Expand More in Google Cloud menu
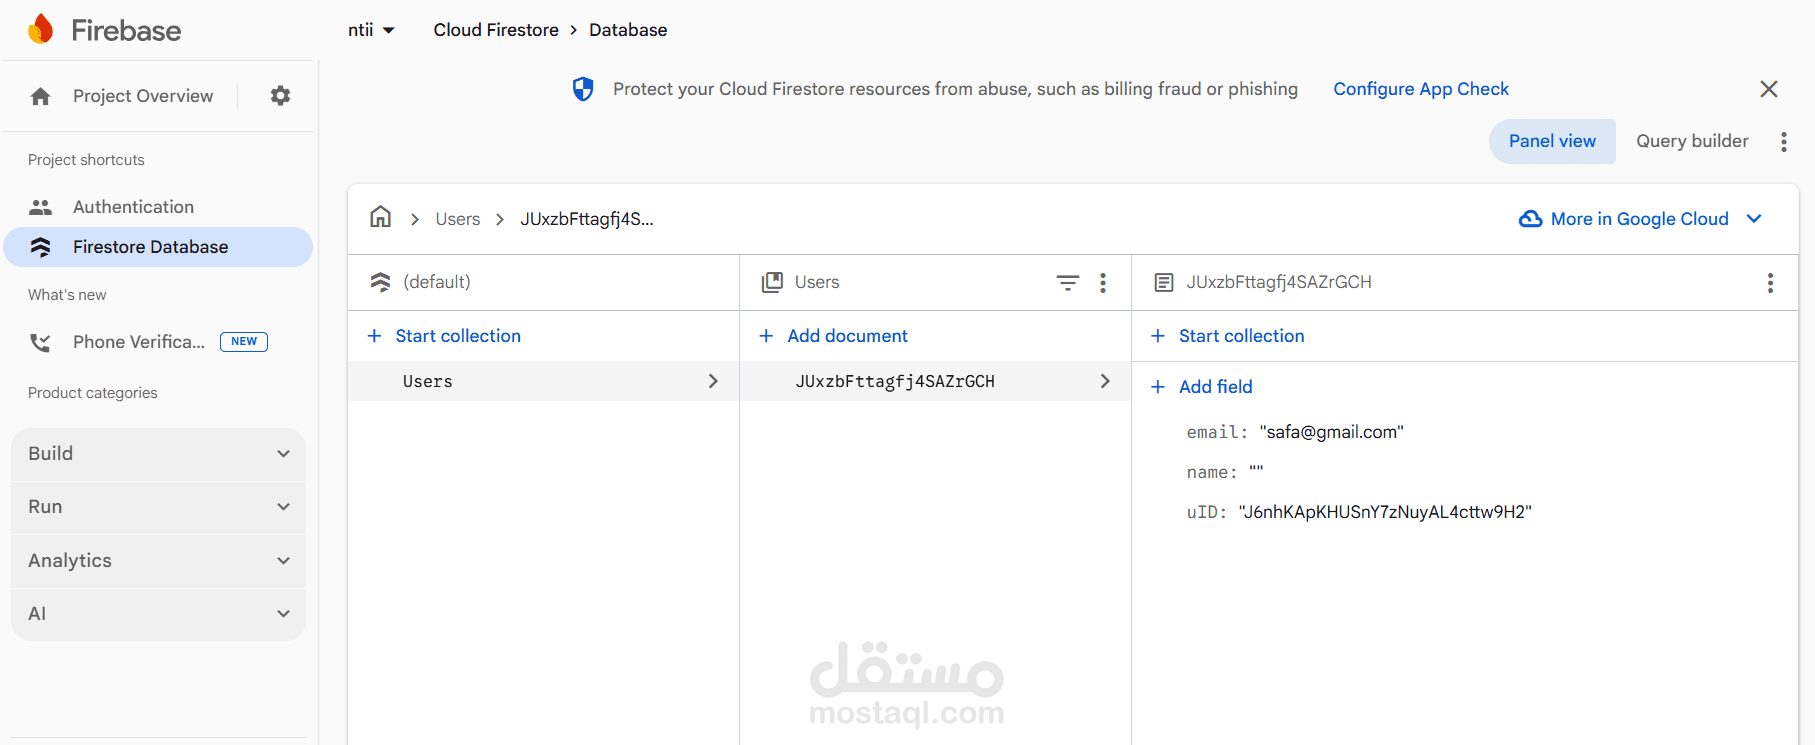1815x745 pixels. [x=1640, y=219]
